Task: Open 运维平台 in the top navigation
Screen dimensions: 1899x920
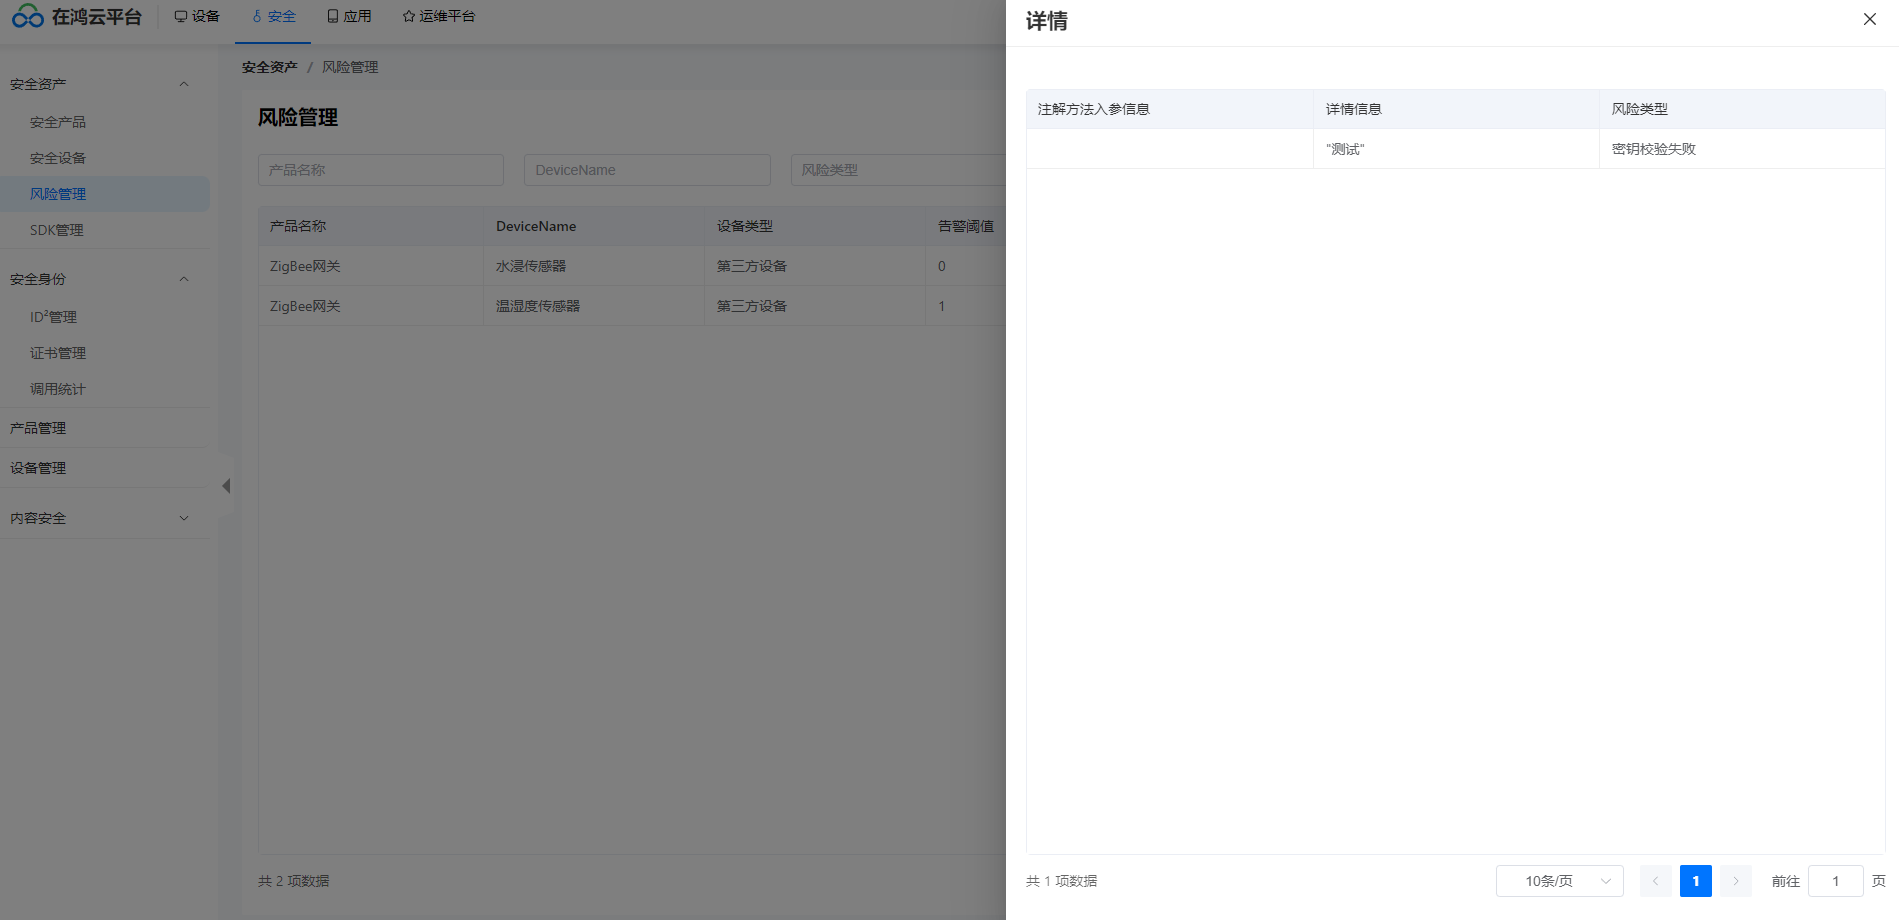Action: (439, 16)
